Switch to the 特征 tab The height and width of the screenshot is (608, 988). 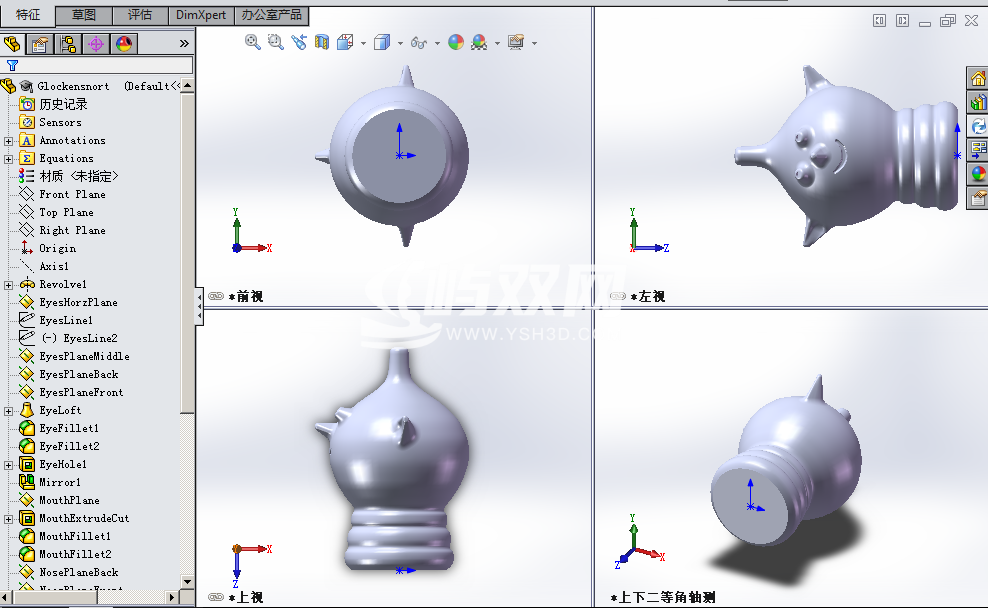[x=28, y=15]
